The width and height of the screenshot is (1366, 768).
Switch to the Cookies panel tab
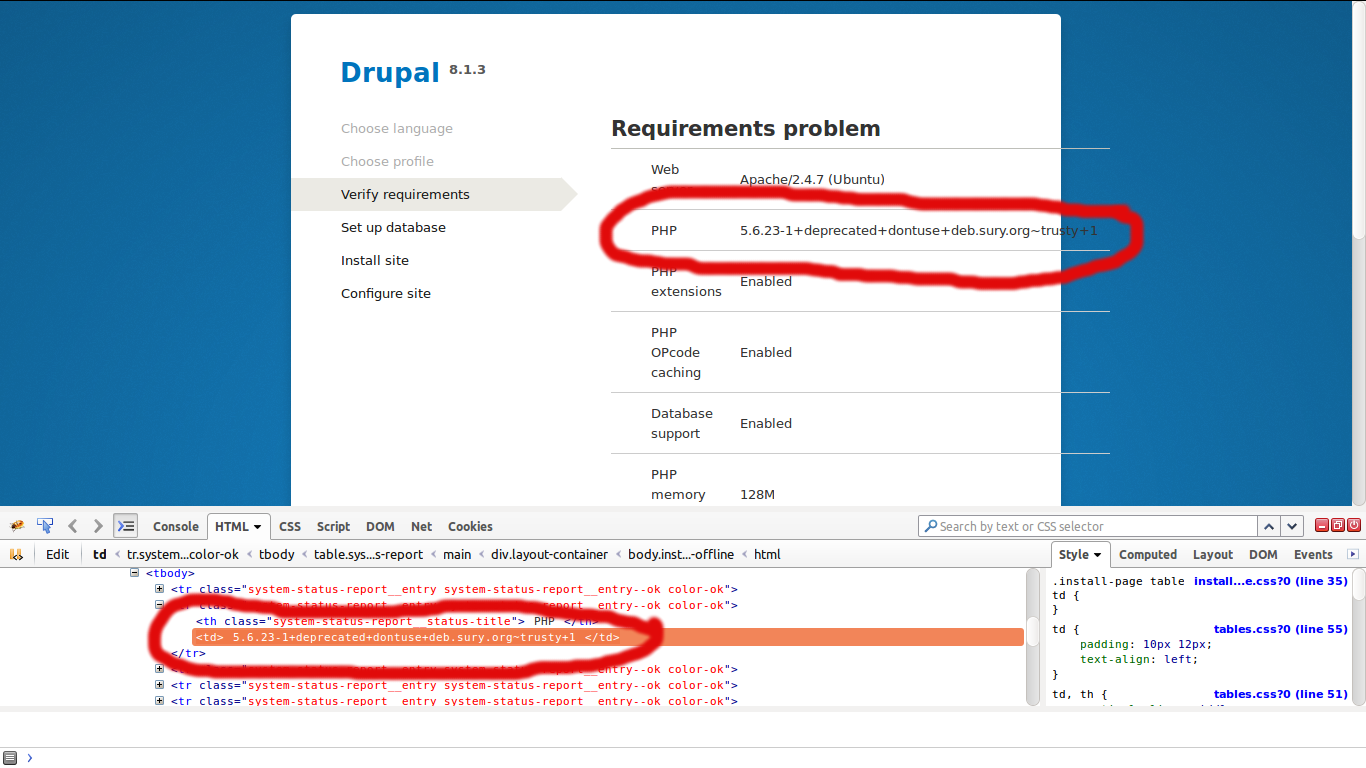[x=470, y=526]
